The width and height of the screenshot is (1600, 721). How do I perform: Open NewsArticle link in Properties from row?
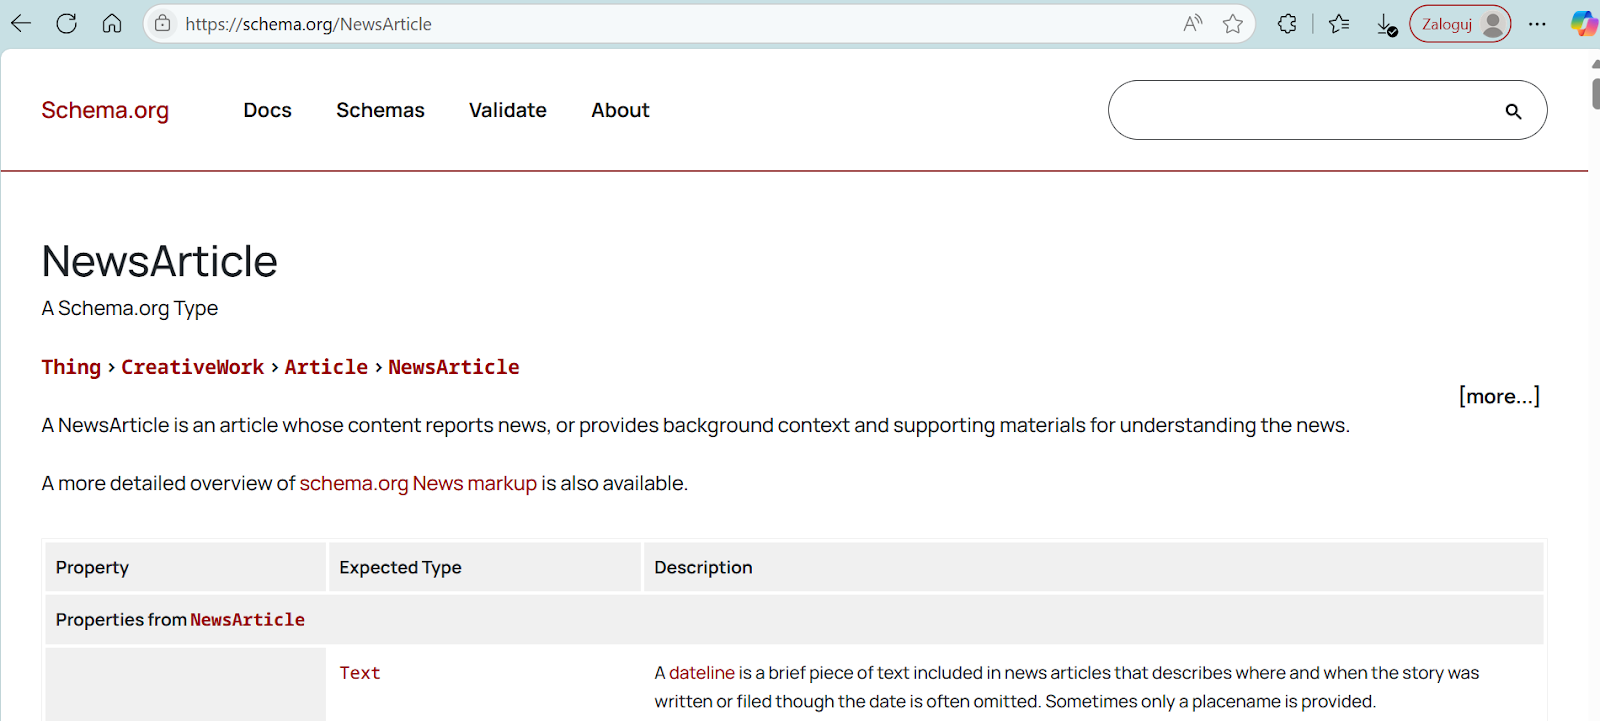point(247,620)
